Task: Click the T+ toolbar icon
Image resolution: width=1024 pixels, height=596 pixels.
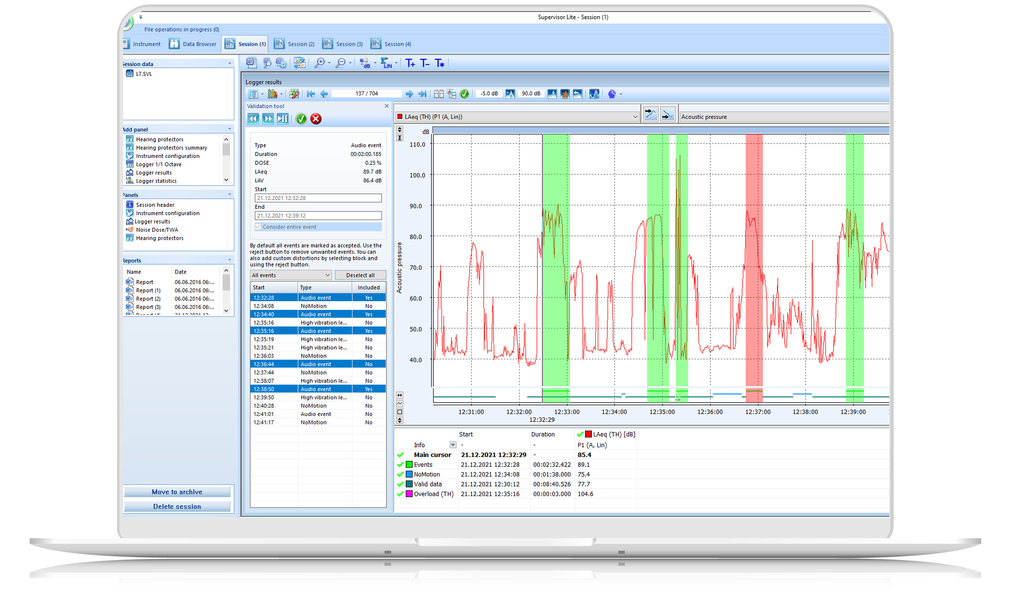Action: coord(410,63)
